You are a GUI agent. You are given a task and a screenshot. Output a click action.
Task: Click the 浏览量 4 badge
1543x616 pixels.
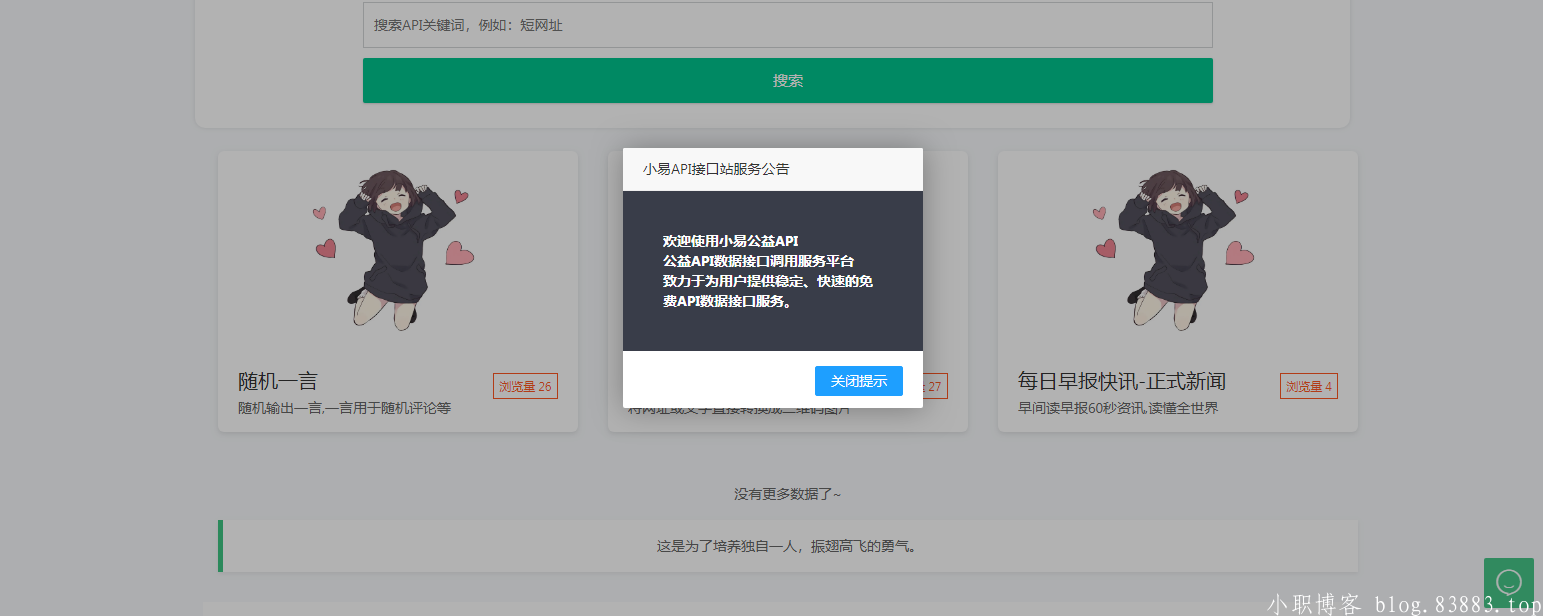(x=1308, y=386)
